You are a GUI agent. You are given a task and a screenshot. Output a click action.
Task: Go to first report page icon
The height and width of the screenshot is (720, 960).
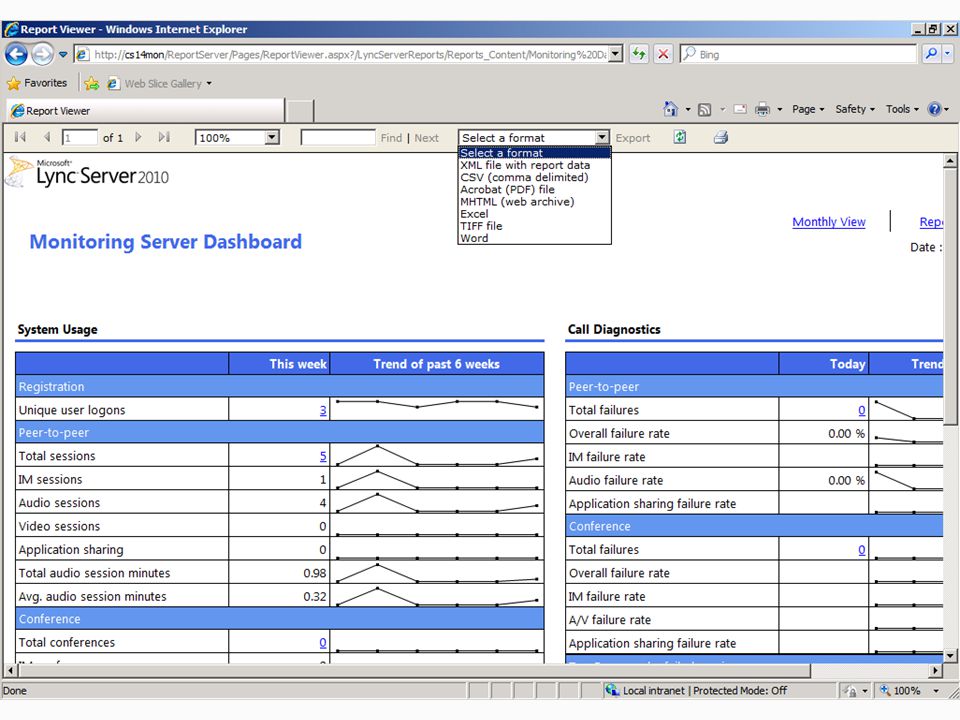(20, 137)
